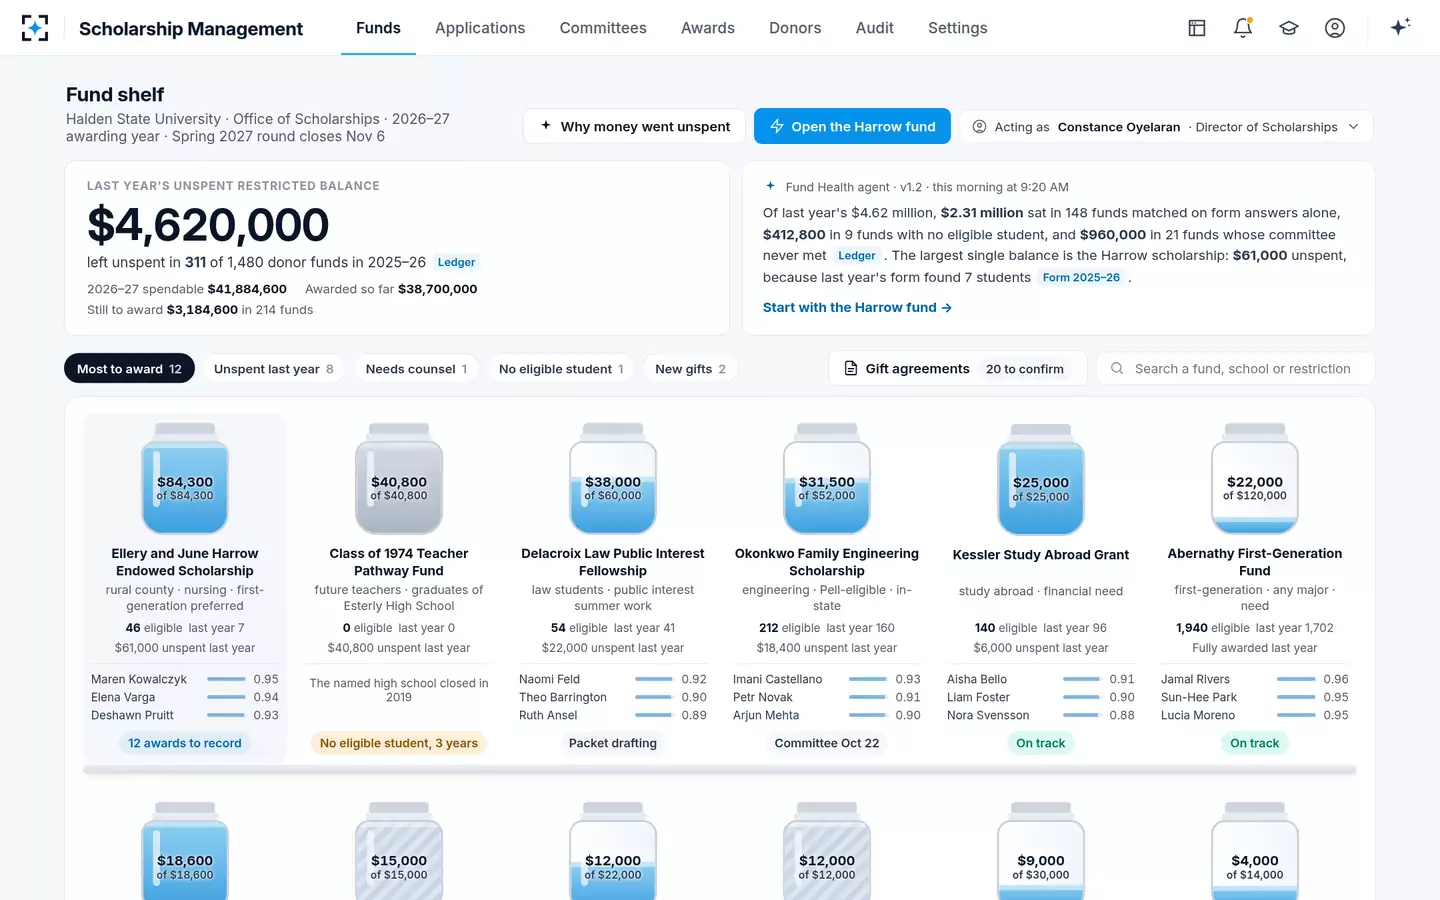Viewport: 1440px width, 900px height.
Task: Select the Unspent last year filter
Action: (x=273, y=369)
